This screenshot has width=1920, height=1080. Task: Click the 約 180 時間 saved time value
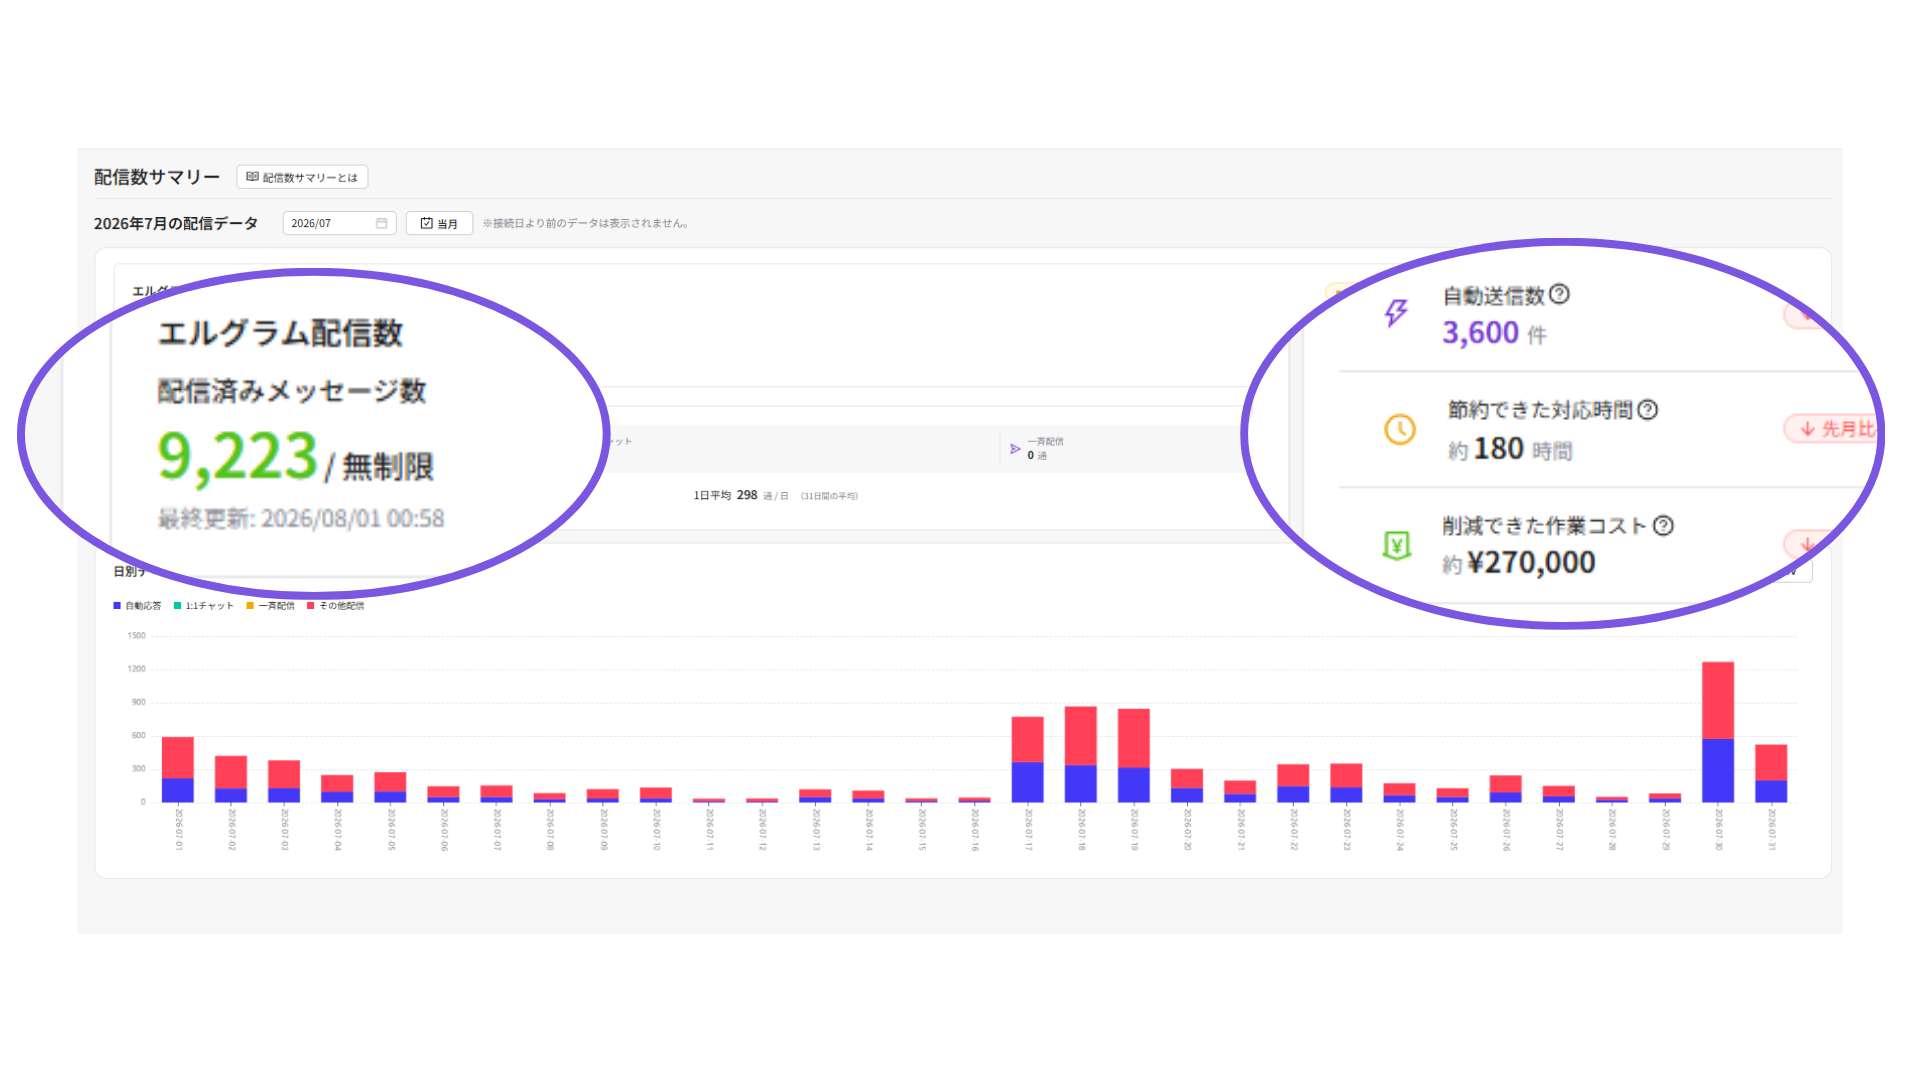tap(1510, 449)
